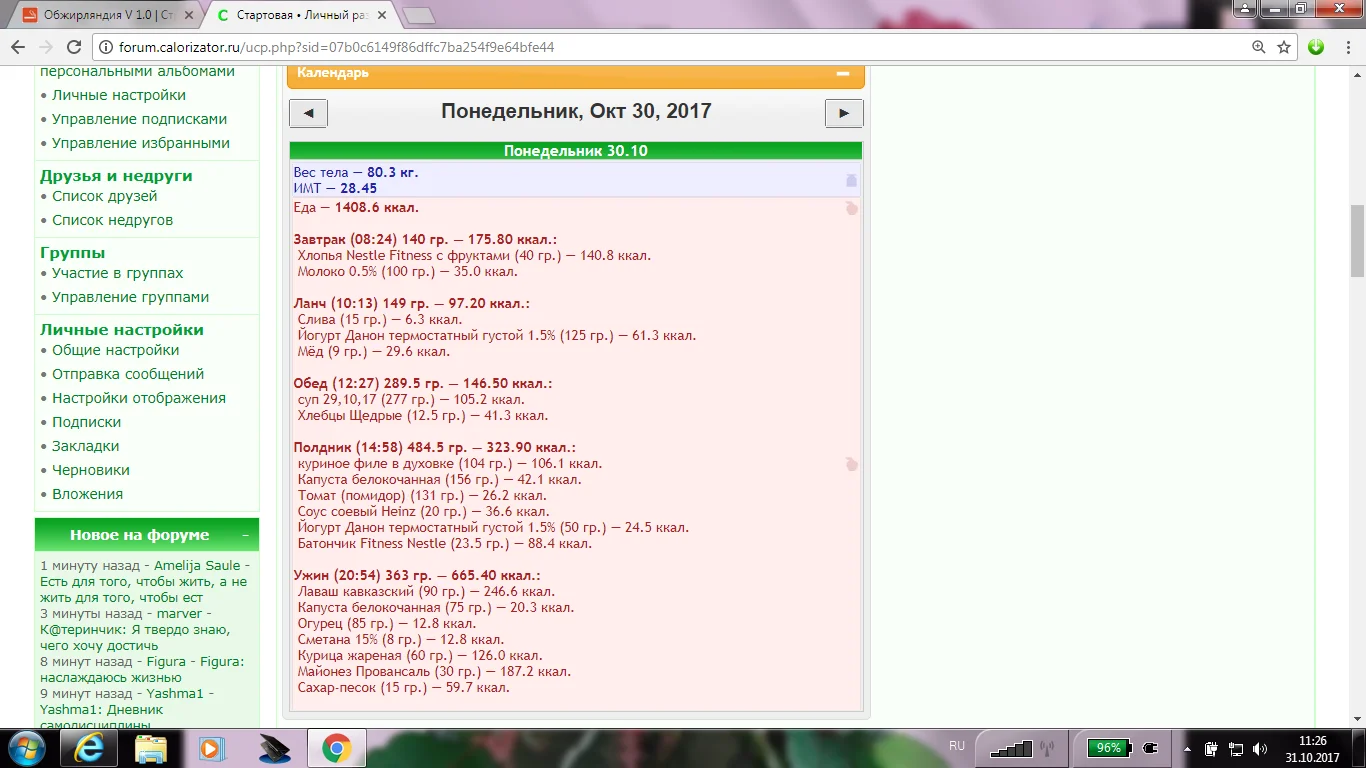The image size is (1366, 768).
Task: Go back with the browser back arrow
Action: (18, 47)
